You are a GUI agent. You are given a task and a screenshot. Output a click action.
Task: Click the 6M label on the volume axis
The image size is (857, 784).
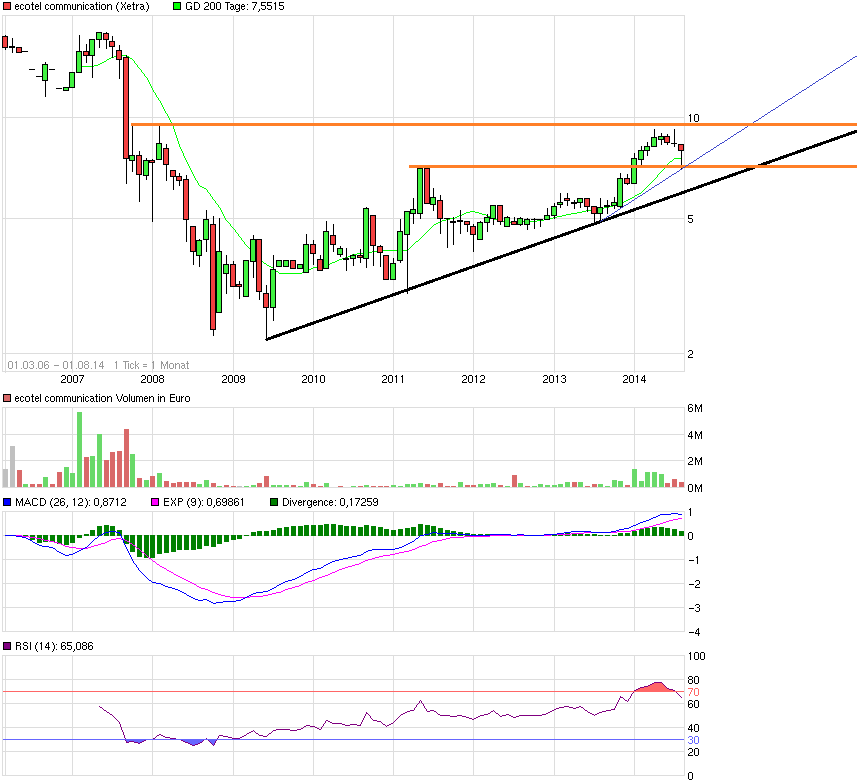693,409
